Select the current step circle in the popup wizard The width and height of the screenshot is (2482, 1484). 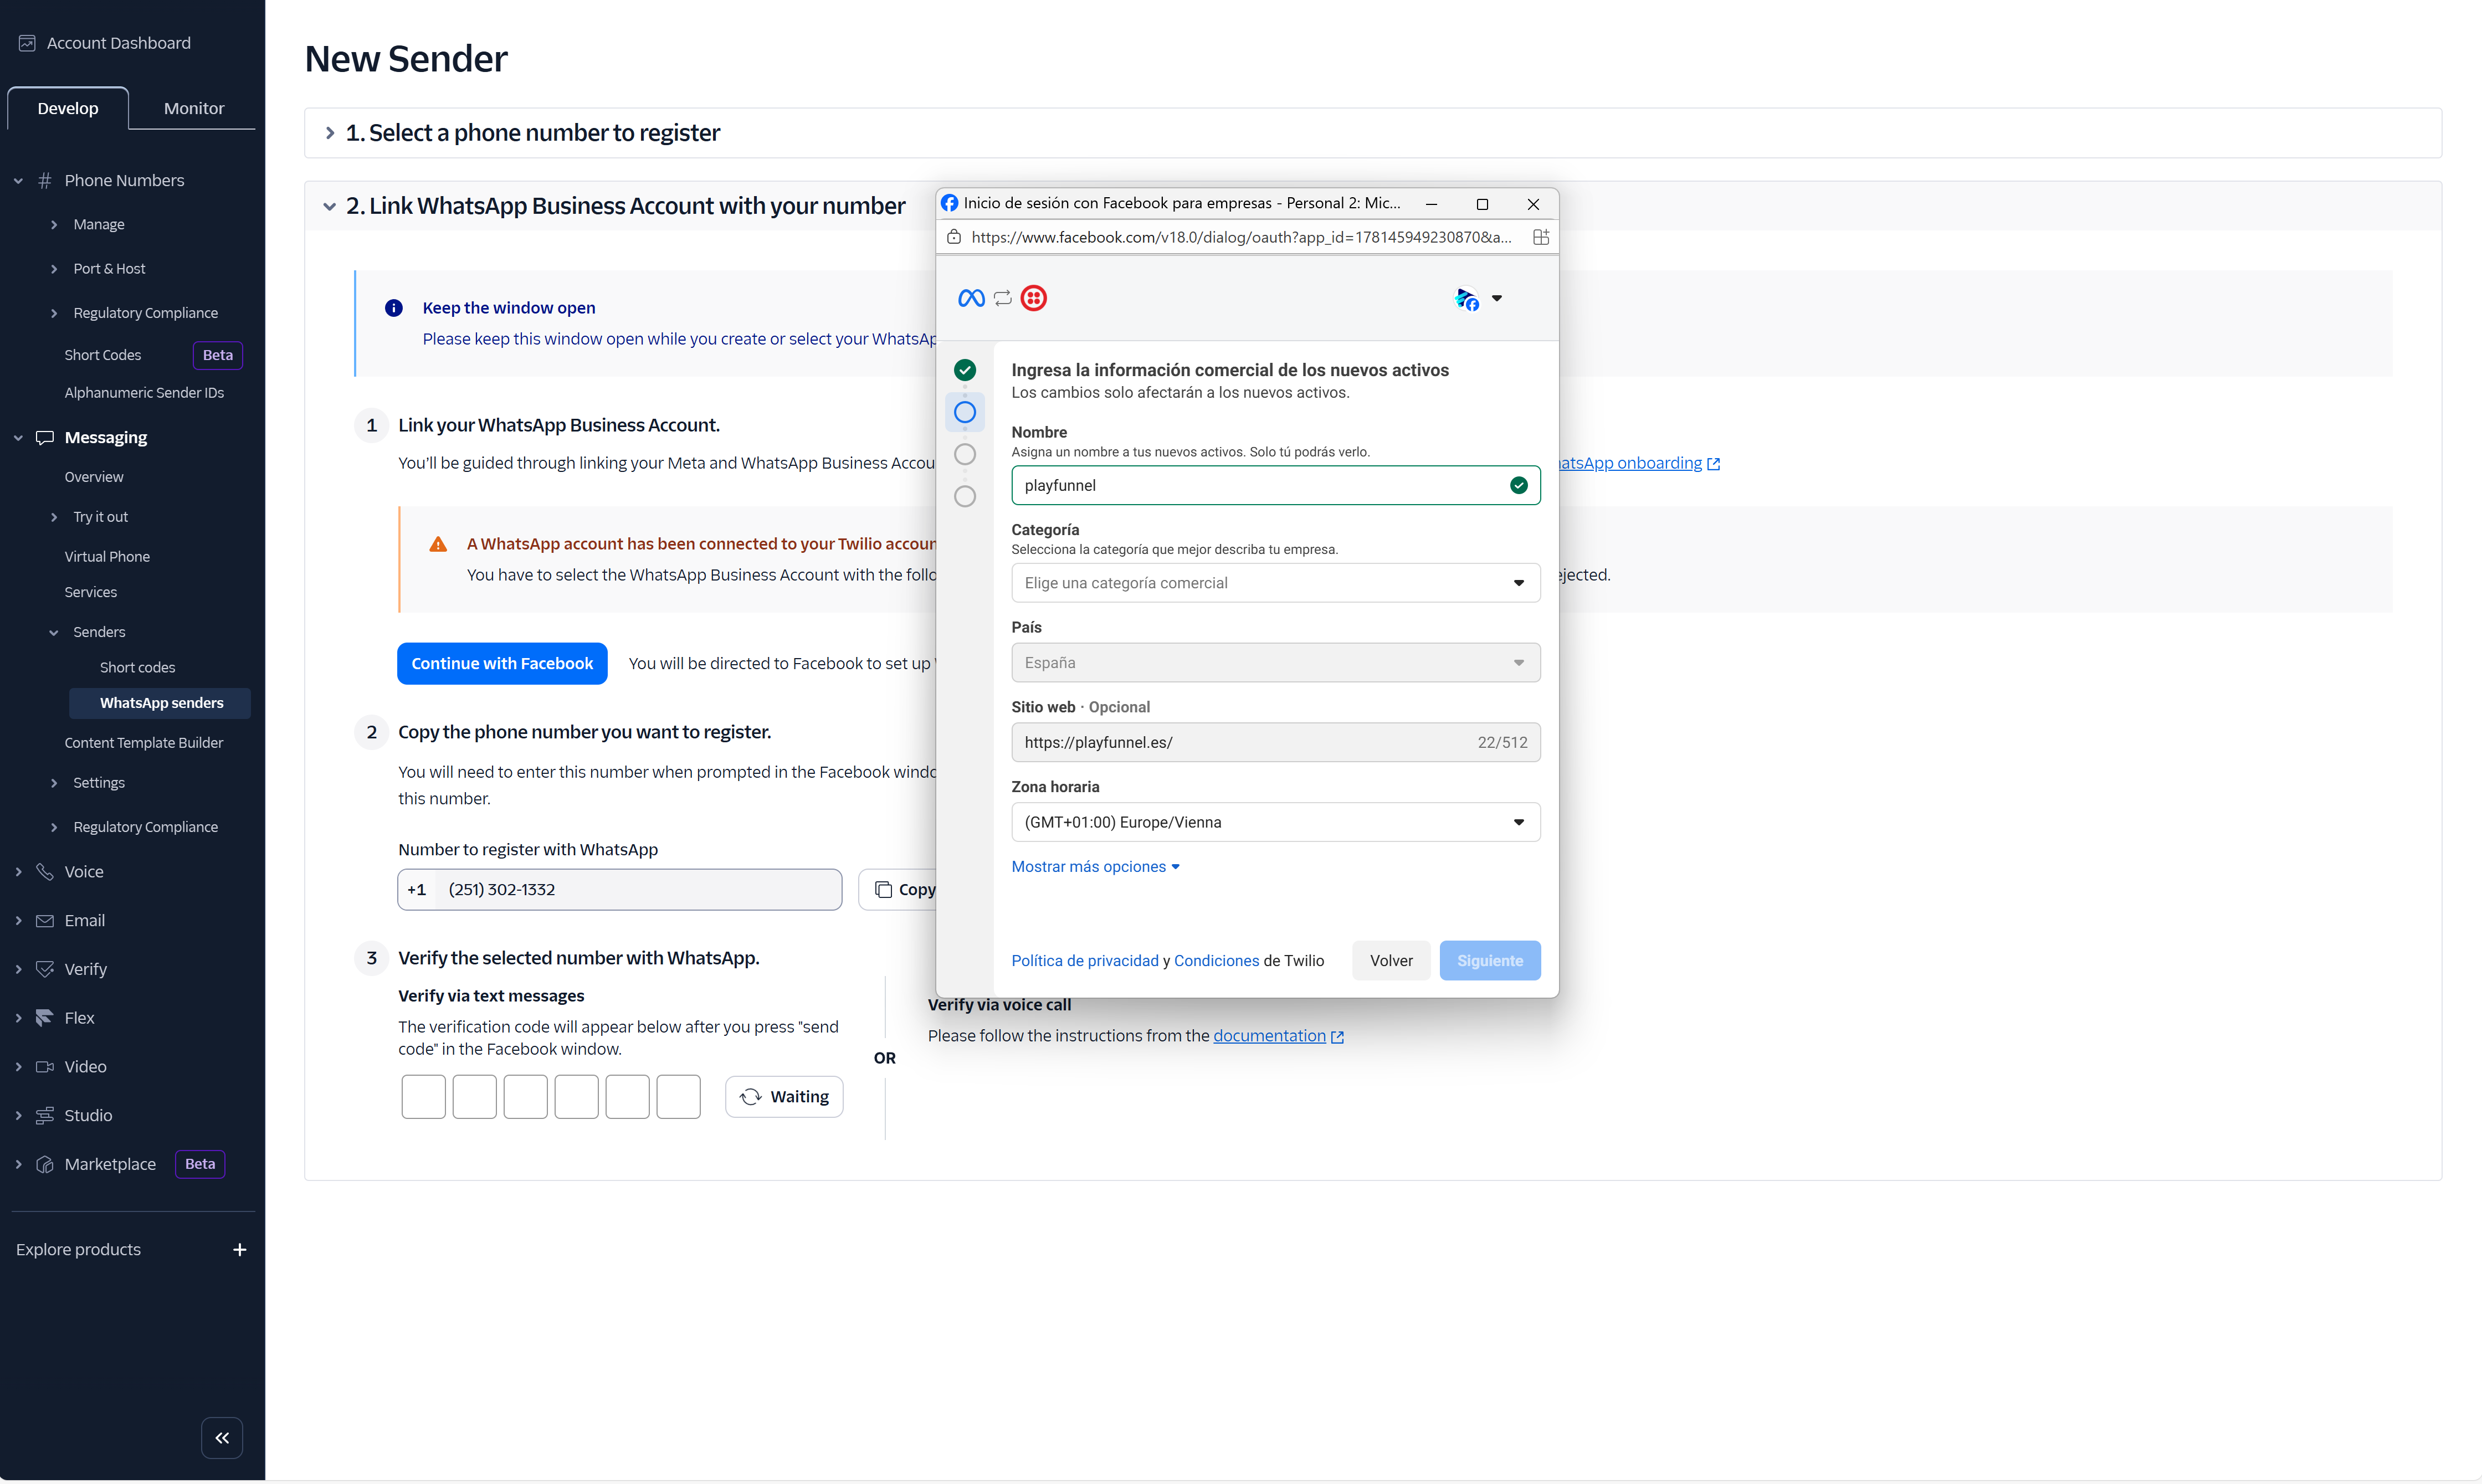click(964, 412)
